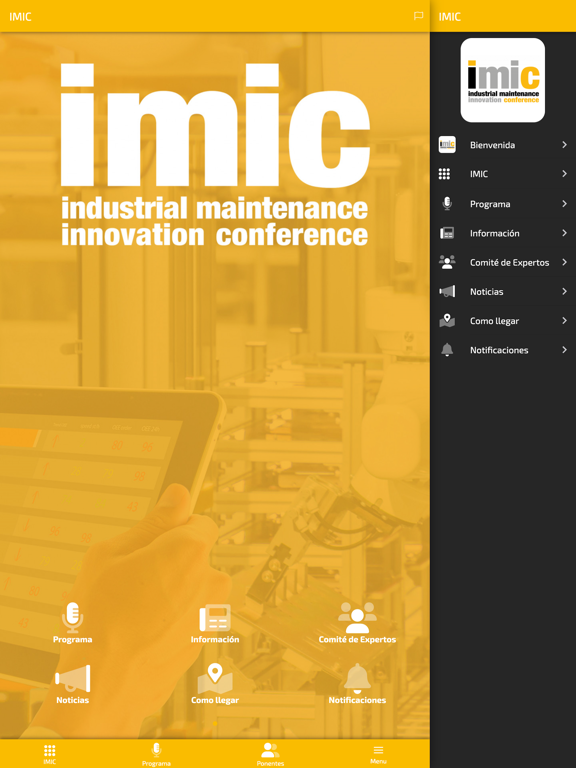Select IMIC tab in bottom bar

pyautogui.click(x=49, y=754)
